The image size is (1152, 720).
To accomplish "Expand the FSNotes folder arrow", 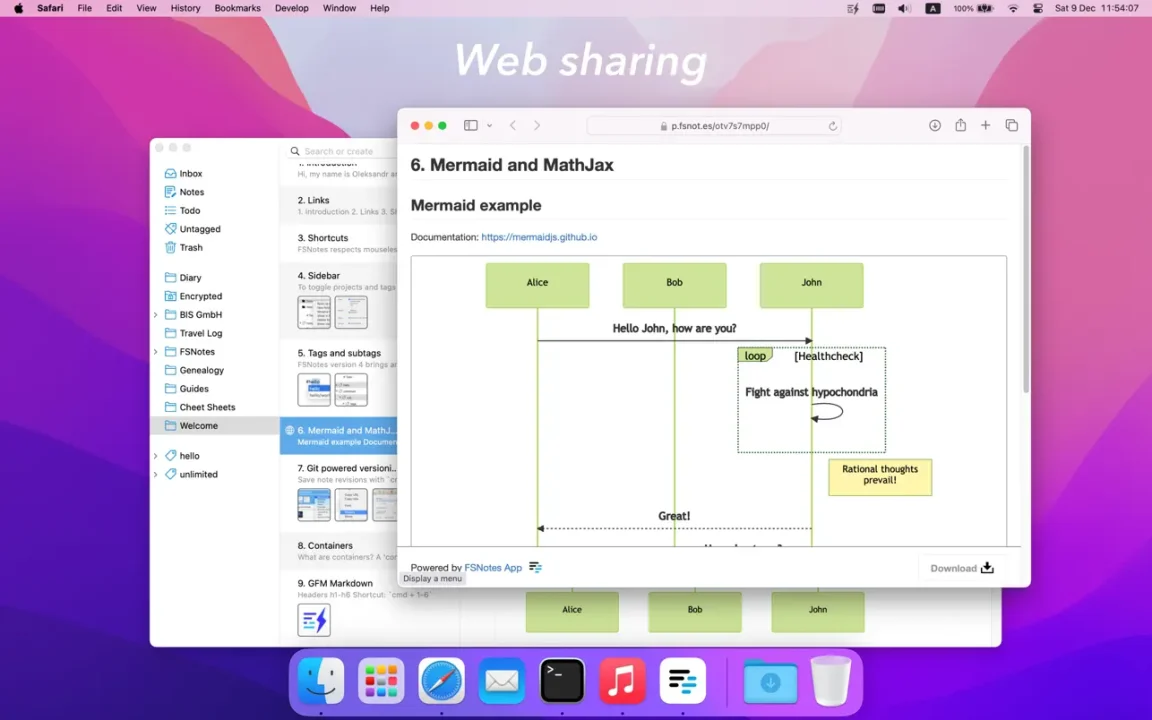I will [x=155, y=352].
